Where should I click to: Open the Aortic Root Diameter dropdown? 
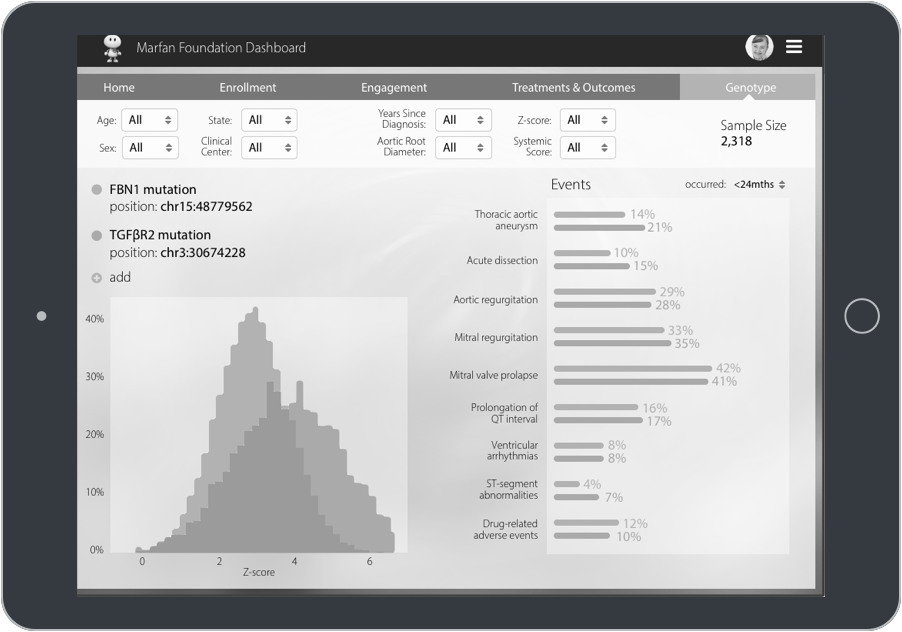[463, 148]
